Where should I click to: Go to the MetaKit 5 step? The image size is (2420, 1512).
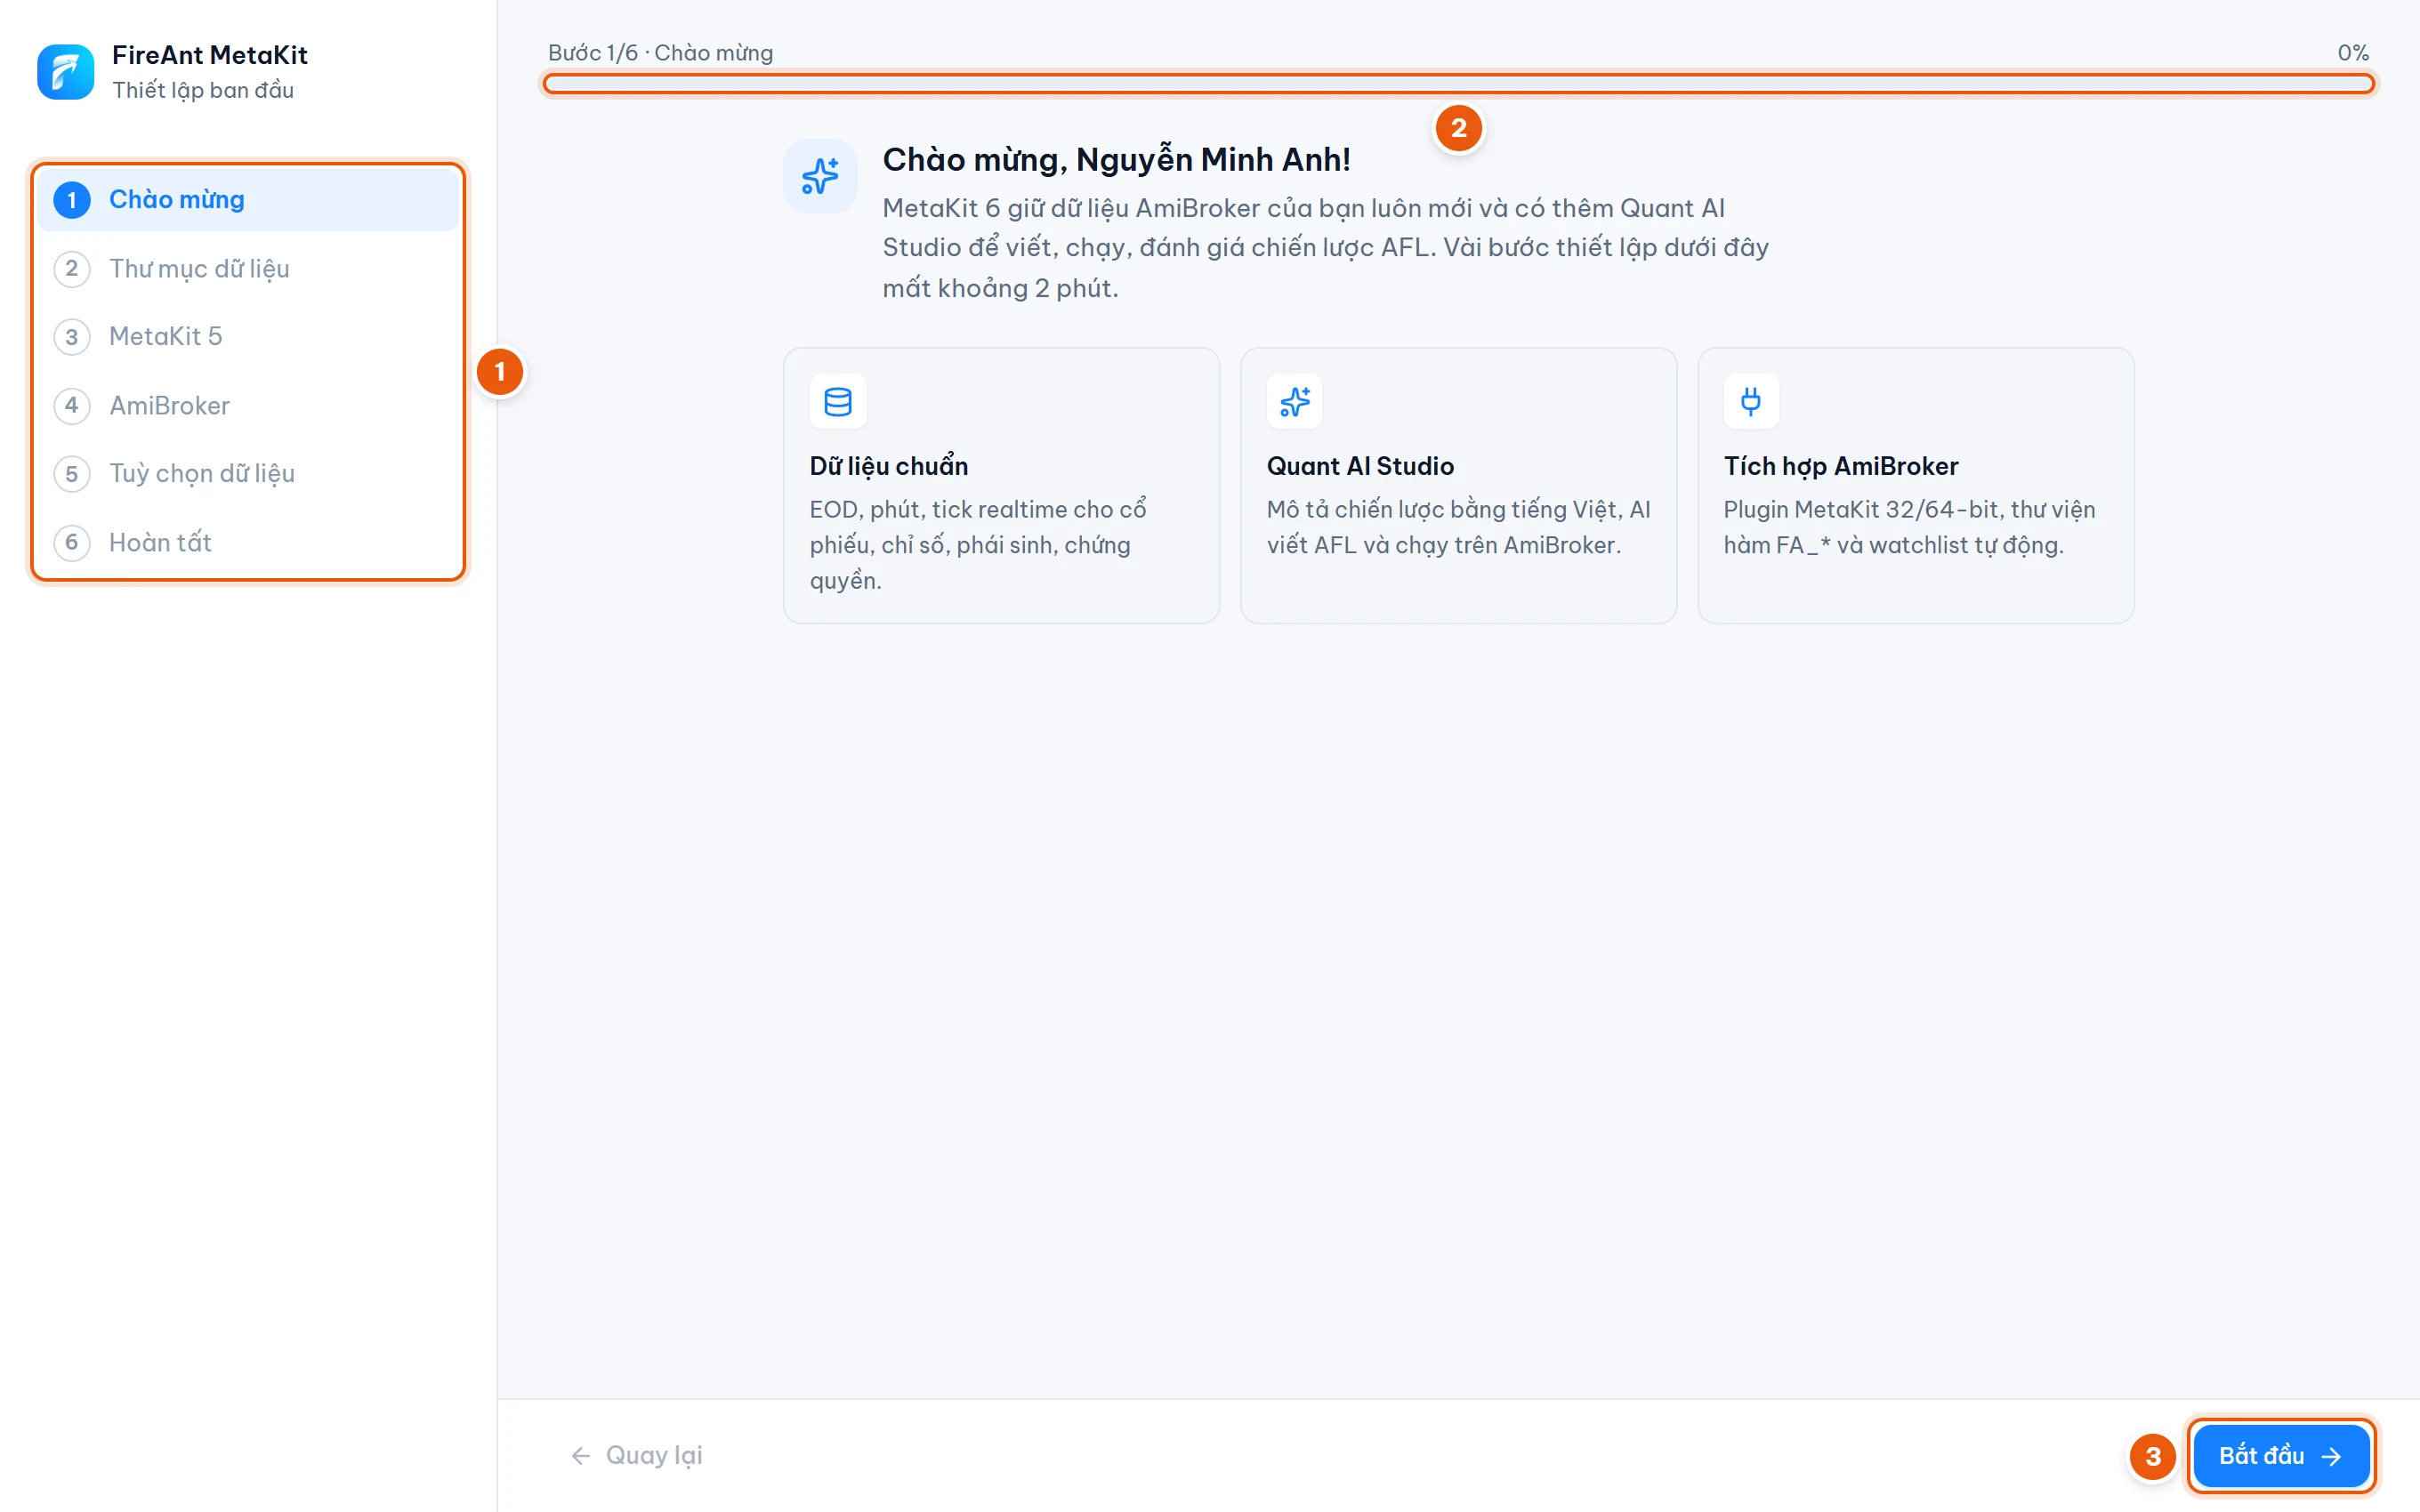pyautogui.click(x=248, y=337)
